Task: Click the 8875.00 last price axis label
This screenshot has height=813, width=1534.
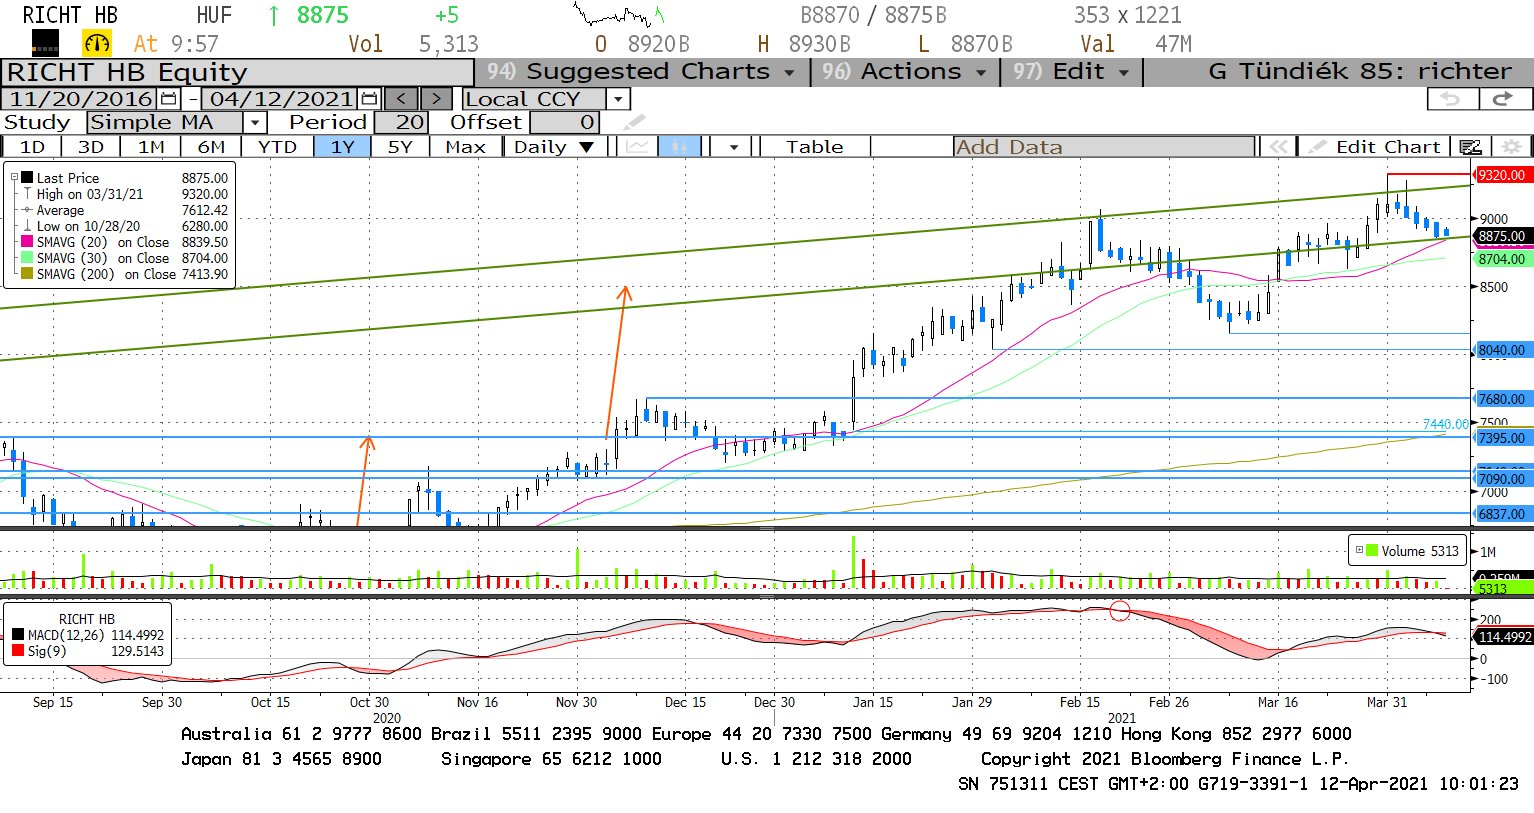Action: (1502, 237)
